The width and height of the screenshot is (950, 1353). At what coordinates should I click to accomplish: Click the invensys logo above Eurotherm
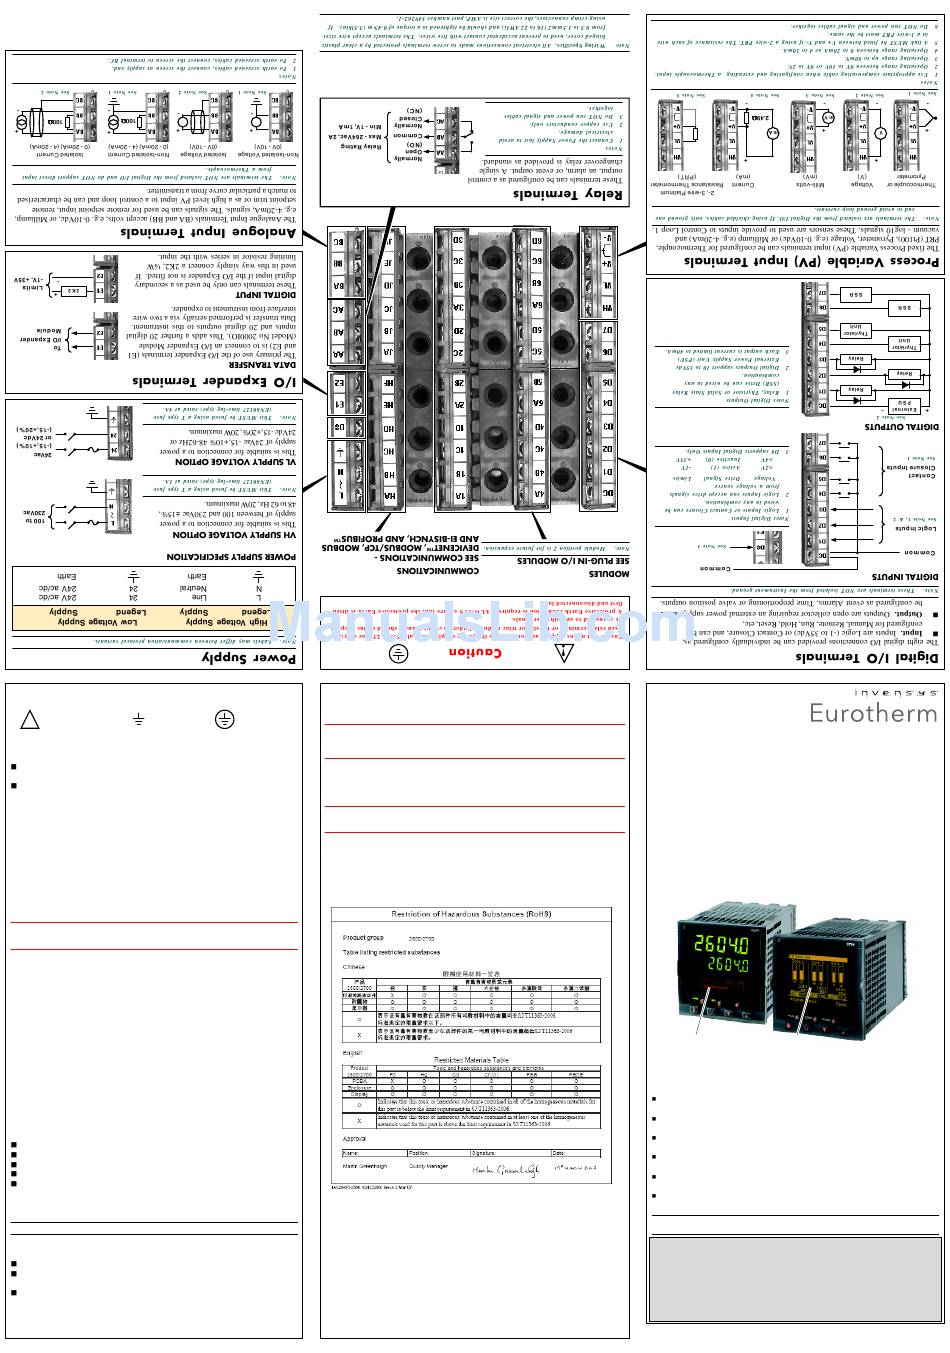pyautogui.click(x=895, y=692)
